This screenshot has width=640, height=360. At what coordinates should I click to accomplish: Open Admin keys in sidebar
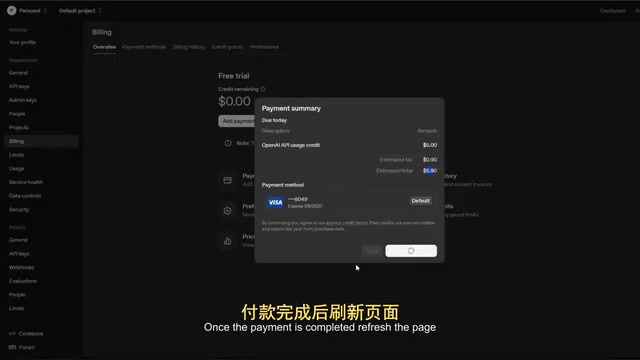[23, 100]
